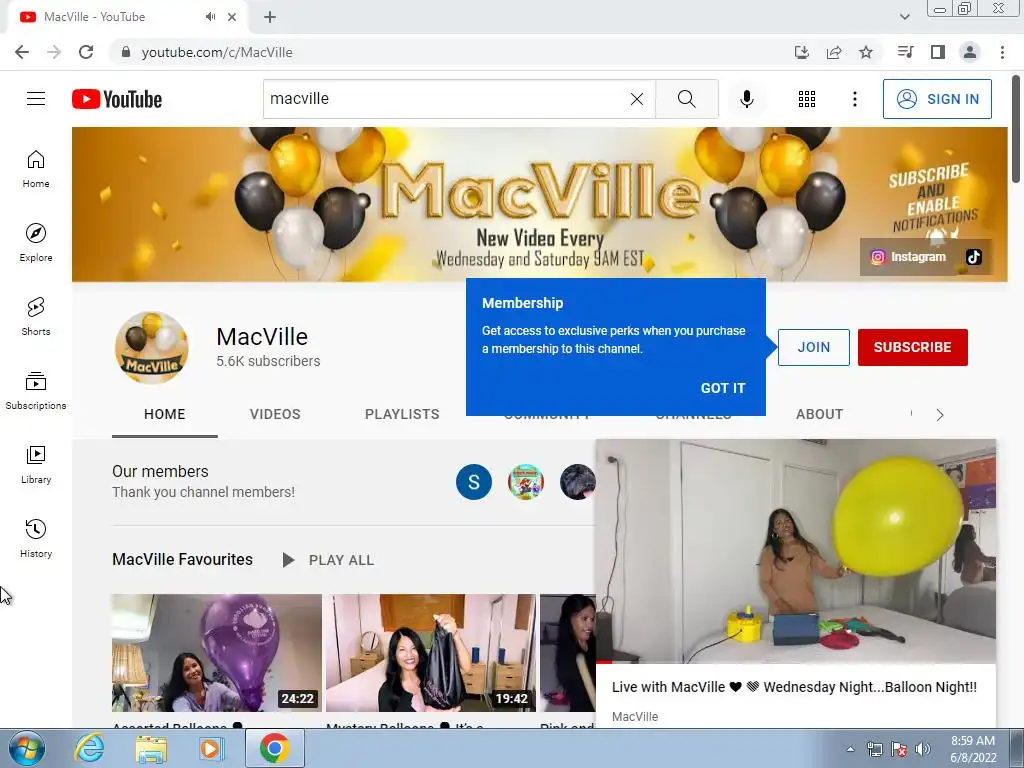The image size is (1024, 768).
Task: Open the Chrome three-dot menu
Action: point(1002,52)
